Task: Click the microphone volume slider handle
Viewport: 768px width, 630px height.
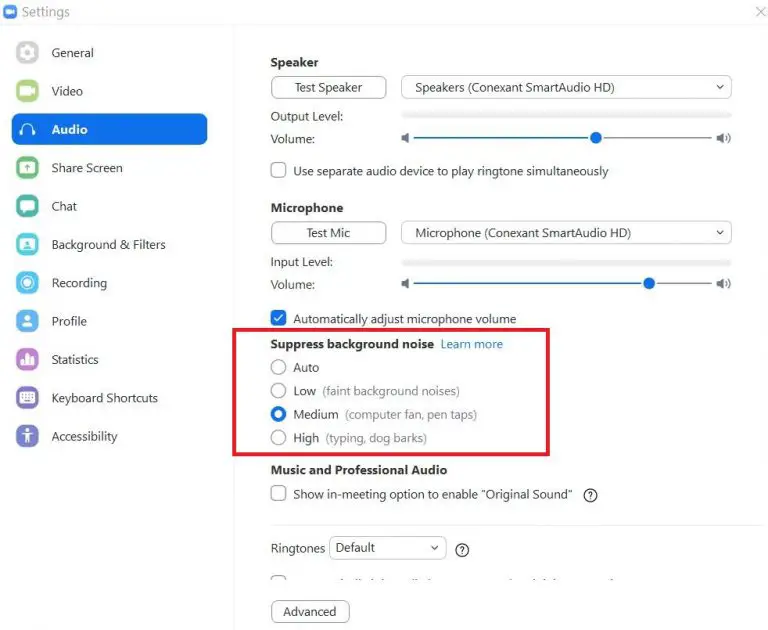Action: (x=649, y=284)
